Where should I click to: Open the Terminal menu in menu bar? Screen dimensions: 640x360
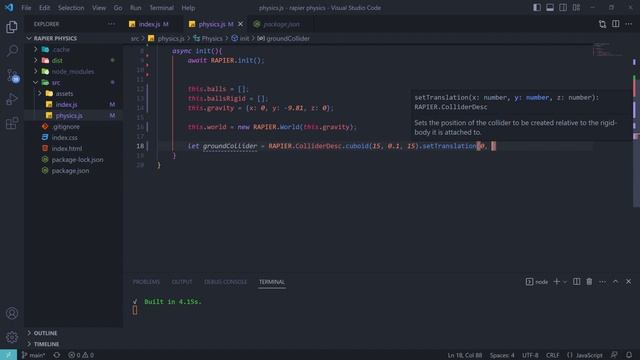[161, 8]
